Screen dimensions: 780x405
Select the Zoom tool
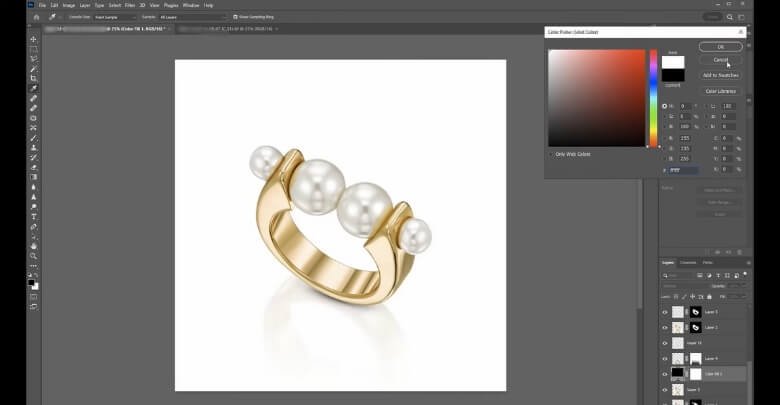[33, 256]
